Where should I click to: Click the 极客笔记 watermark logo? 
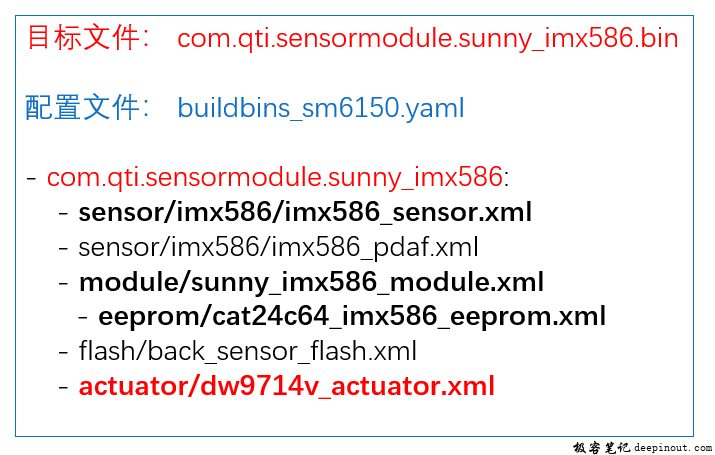click(x=601, y=448)
